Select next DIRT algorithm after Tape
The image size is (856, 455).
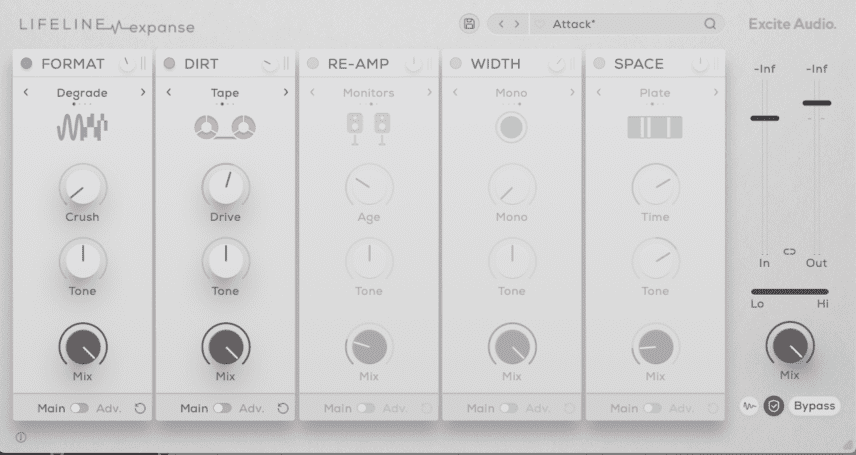pyautogui.click(x=286, y=92)
